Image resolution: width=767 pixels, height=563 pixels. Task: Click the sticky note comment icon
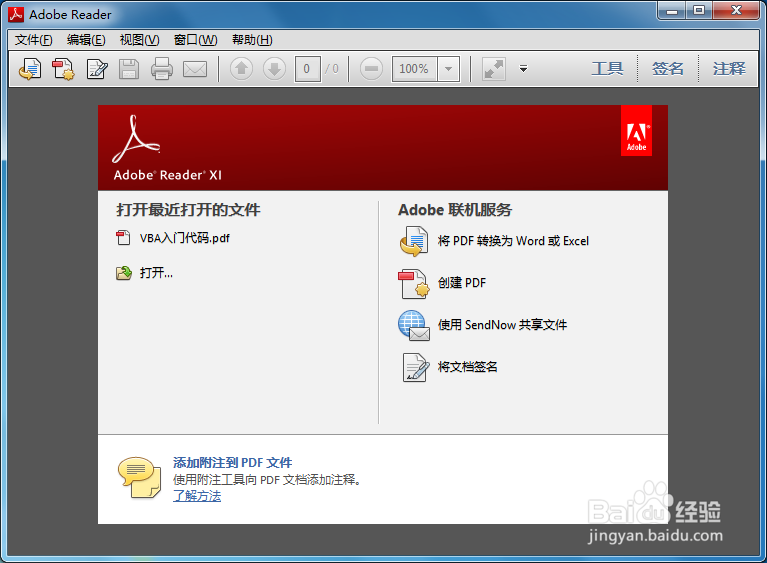pyautogui.click(x=139, y=477)
